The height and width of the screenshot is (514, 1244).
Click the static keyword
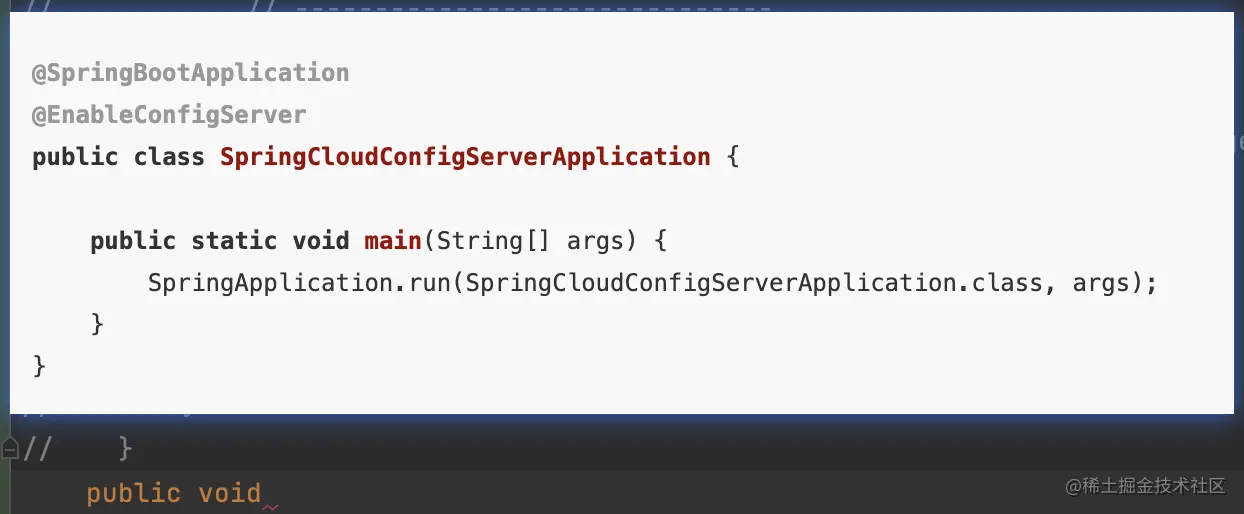[x=234, y=241]
